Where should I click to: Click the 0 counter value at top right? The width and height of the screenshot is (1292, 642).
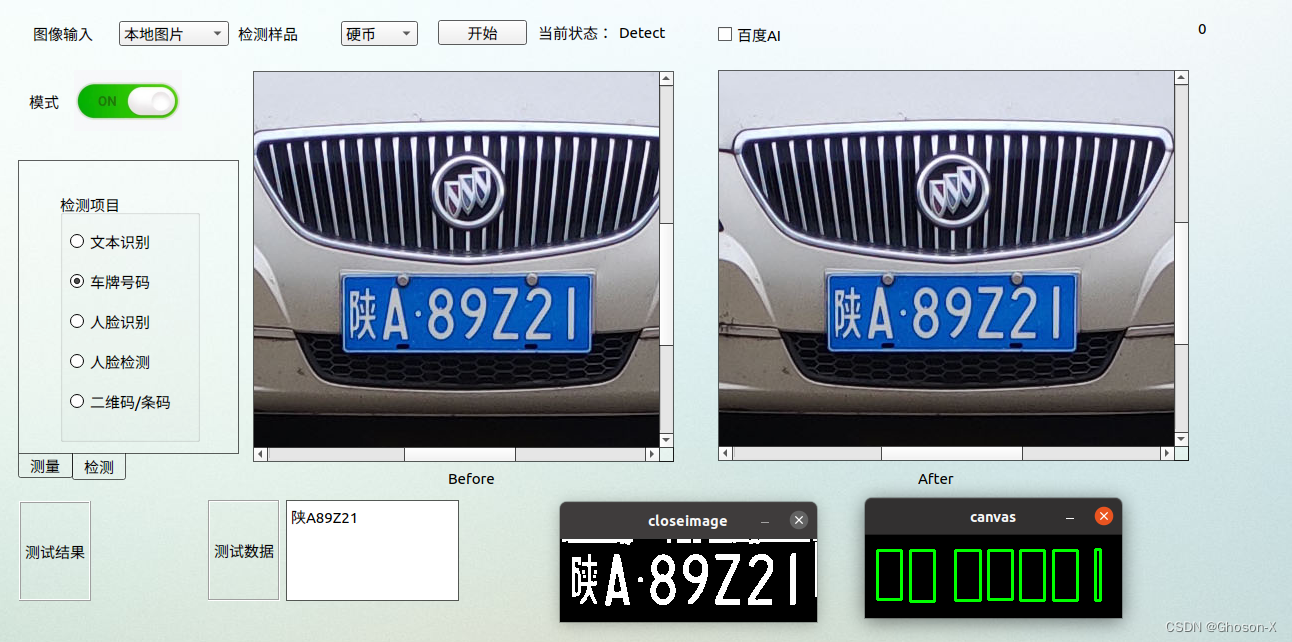pos(1202,29)
